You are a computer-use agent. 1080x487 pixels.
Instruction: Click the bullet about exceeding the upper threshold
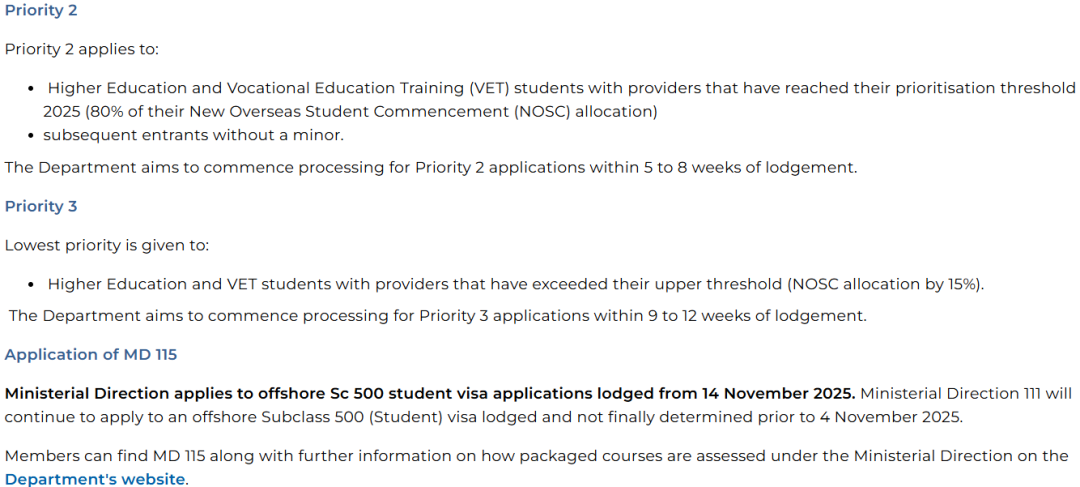point(515,284)
